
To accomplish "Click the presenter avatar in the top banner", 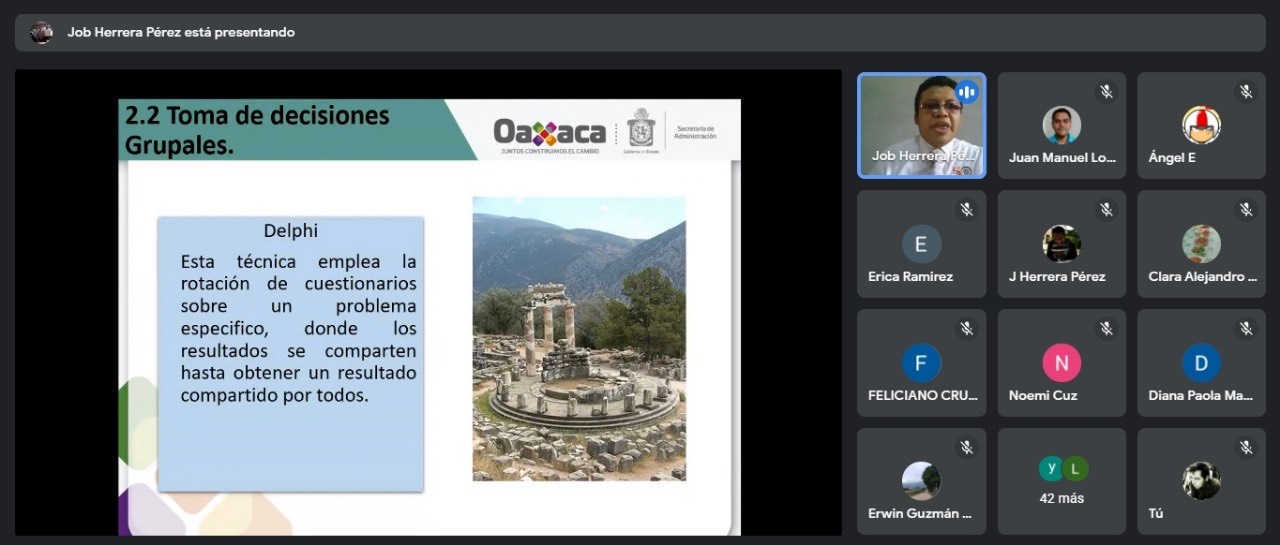I will (x=41, y=32).
